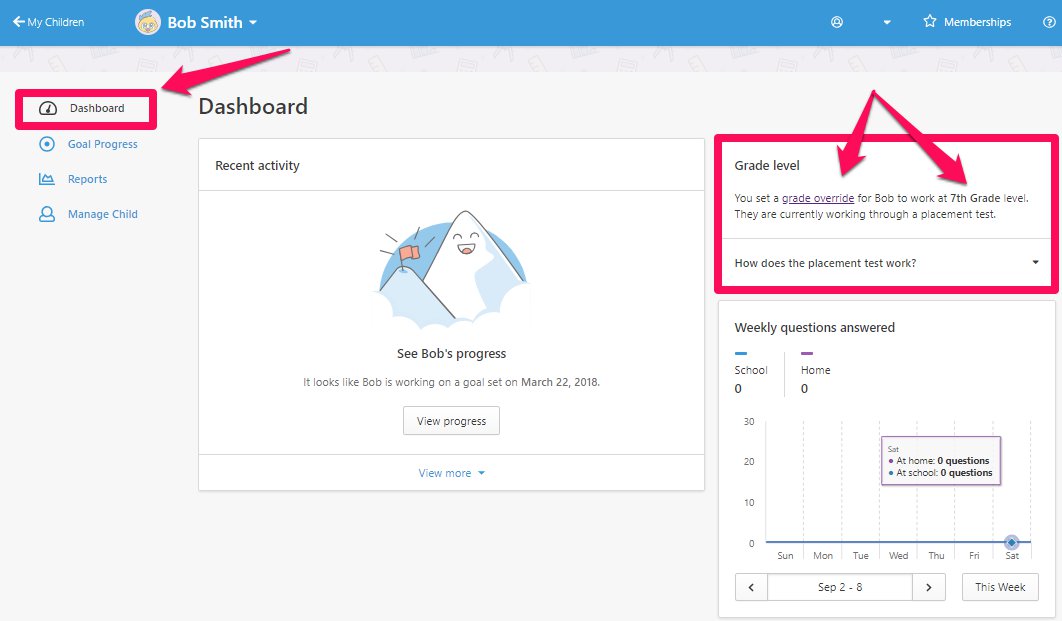Expand the account menu caret

click(x=887, y=22)
